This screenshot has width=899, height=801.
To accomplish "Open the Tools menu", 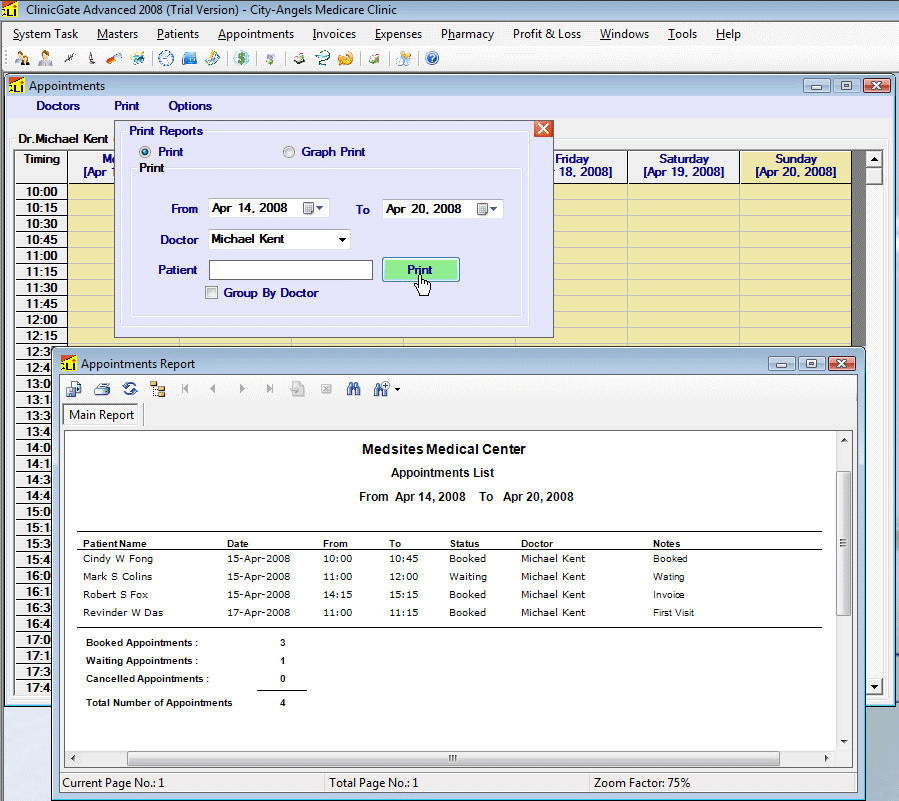I will [x=682, y=34].
